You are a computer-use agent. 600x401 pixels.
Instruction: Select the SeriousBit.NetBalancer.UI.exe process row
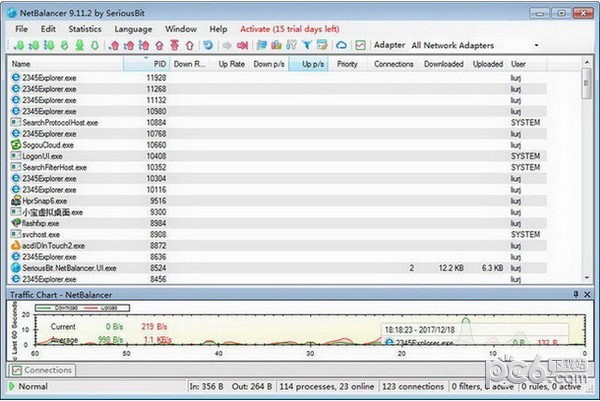click(x=278, y=268)
